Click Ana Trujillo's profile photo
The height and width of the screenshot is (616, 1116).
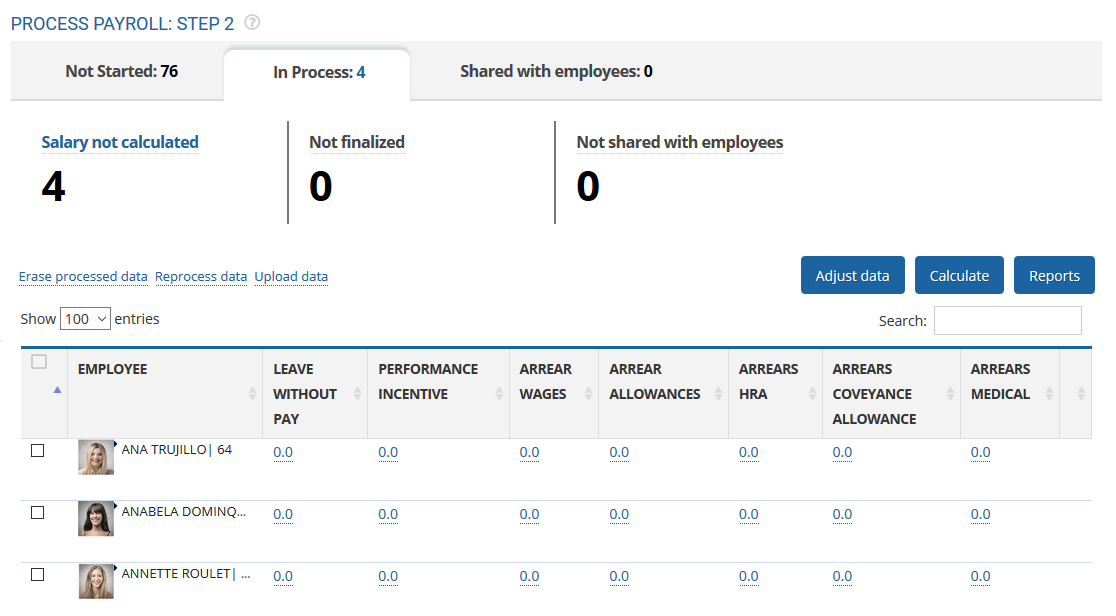[x=96, y=458]
